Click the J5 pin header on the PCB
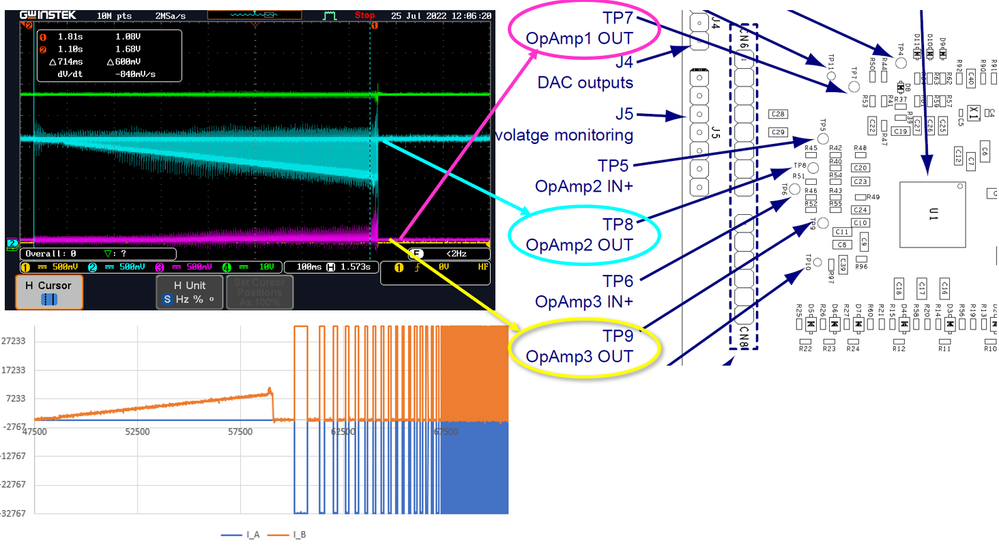The width and height of the screenshot is (999, 547). point(700,132)
